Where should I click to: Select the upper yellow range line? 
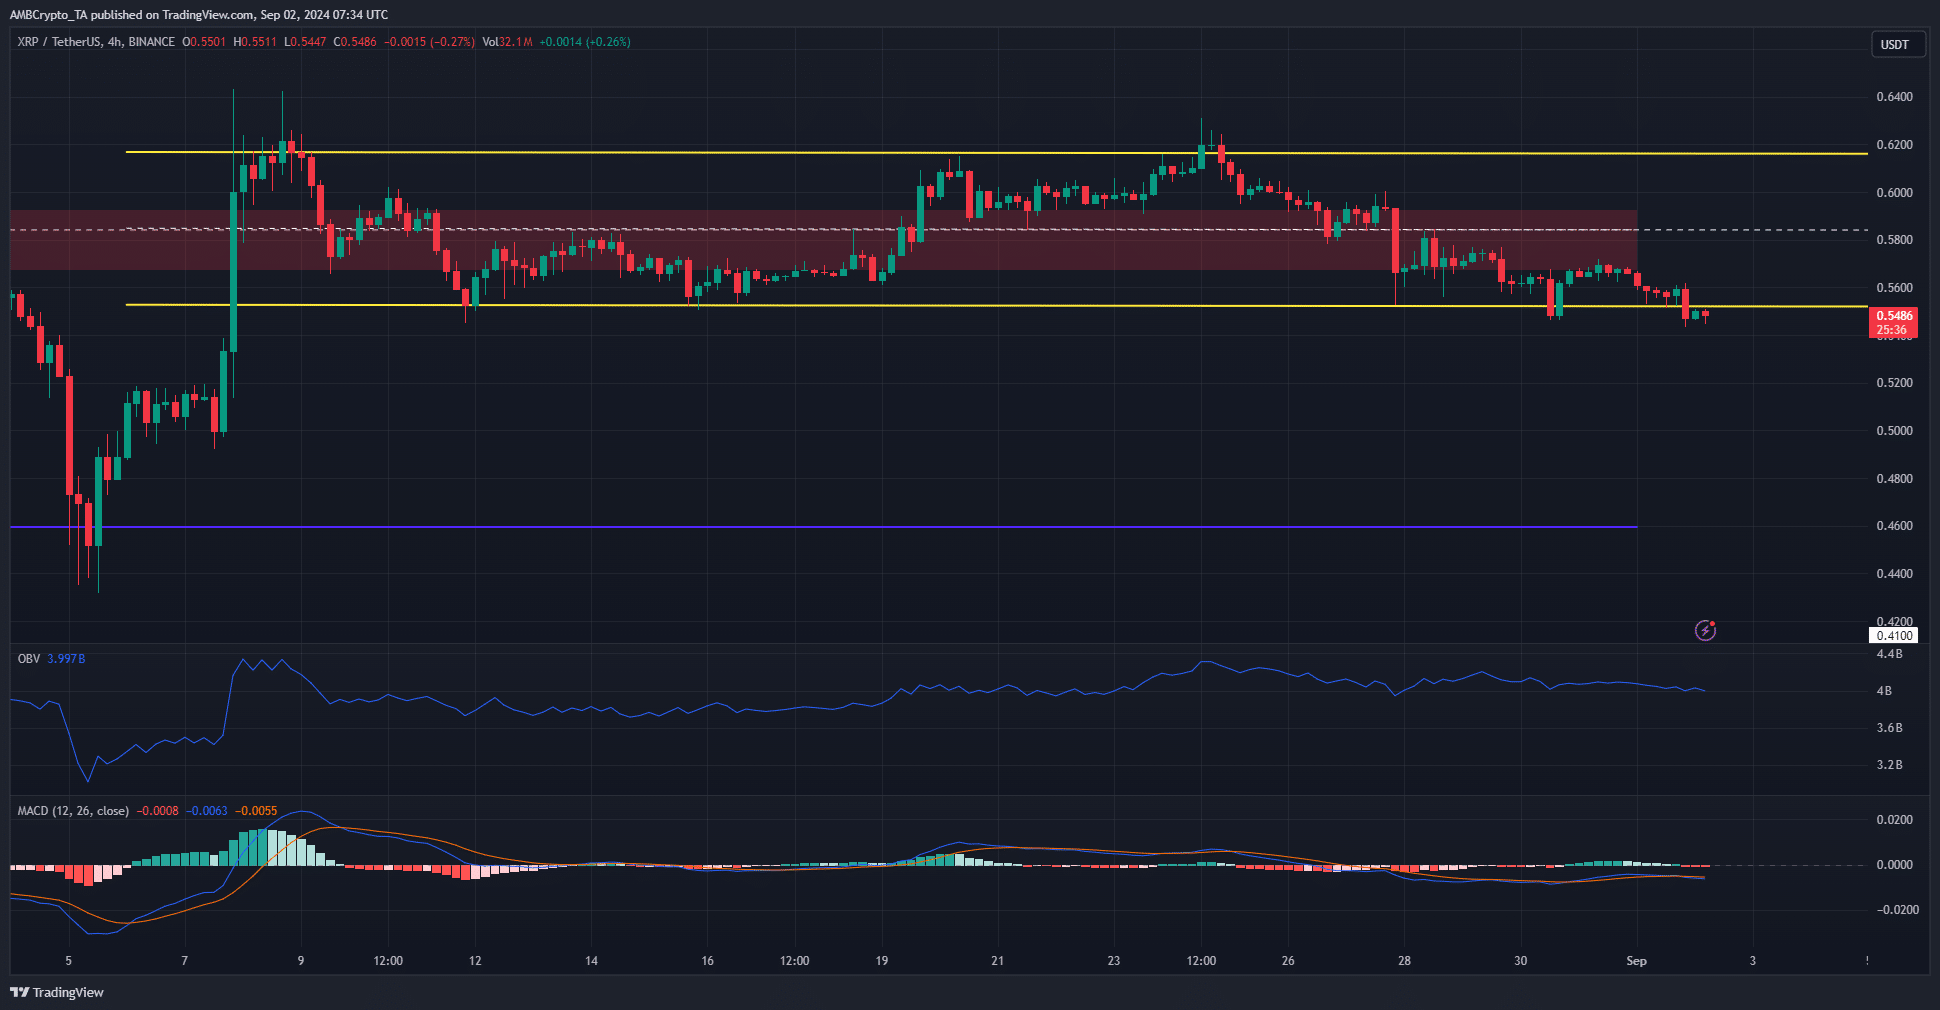tap(996, 153)
